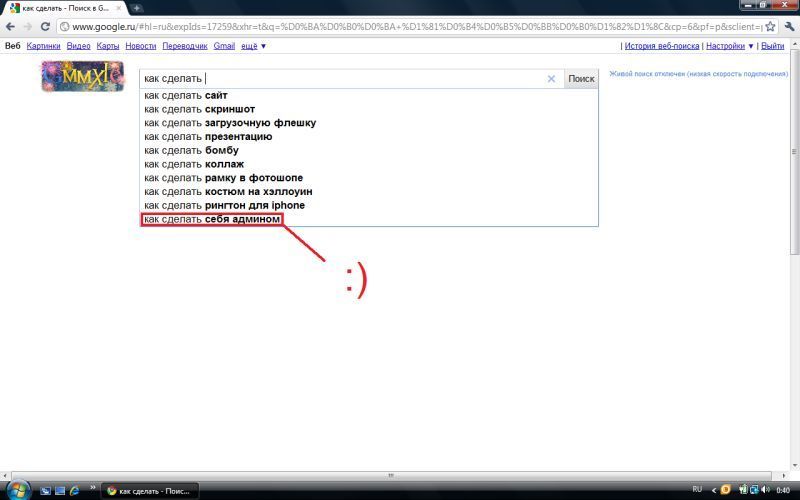
Task: Open the Windows Start menu orb
Action: [17, 489]
